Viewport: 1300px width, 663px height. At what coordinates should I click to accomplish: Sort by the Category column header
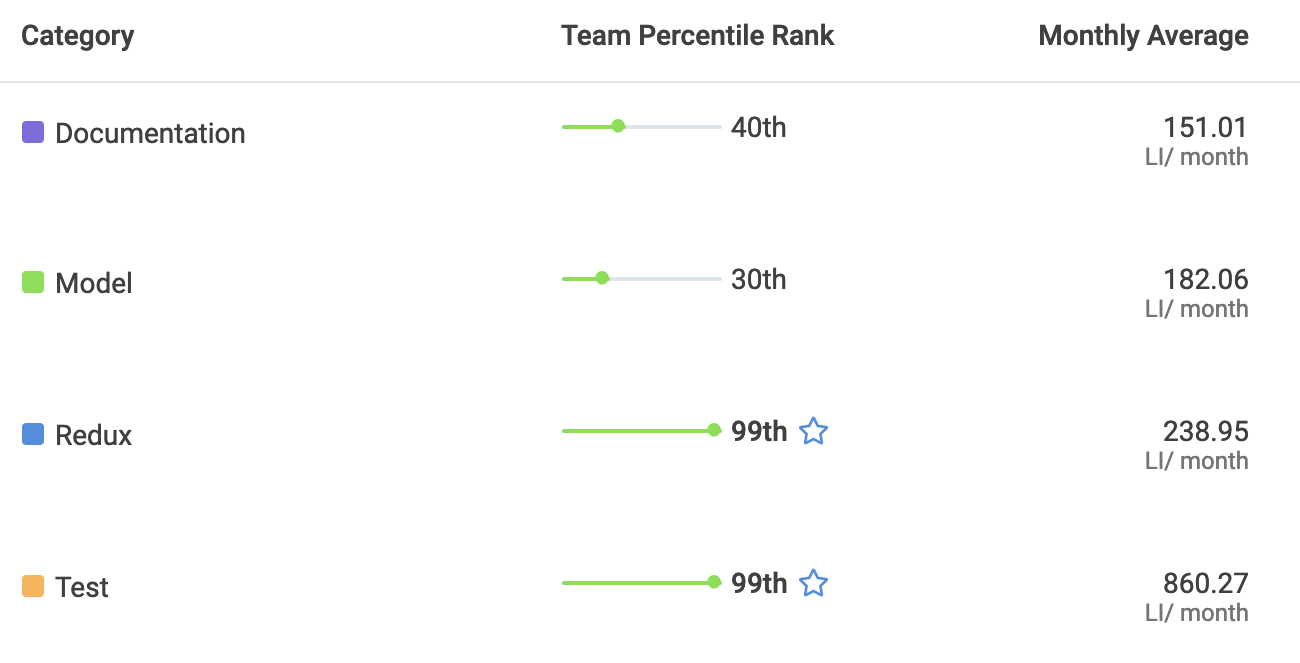(x=78, y=36)
